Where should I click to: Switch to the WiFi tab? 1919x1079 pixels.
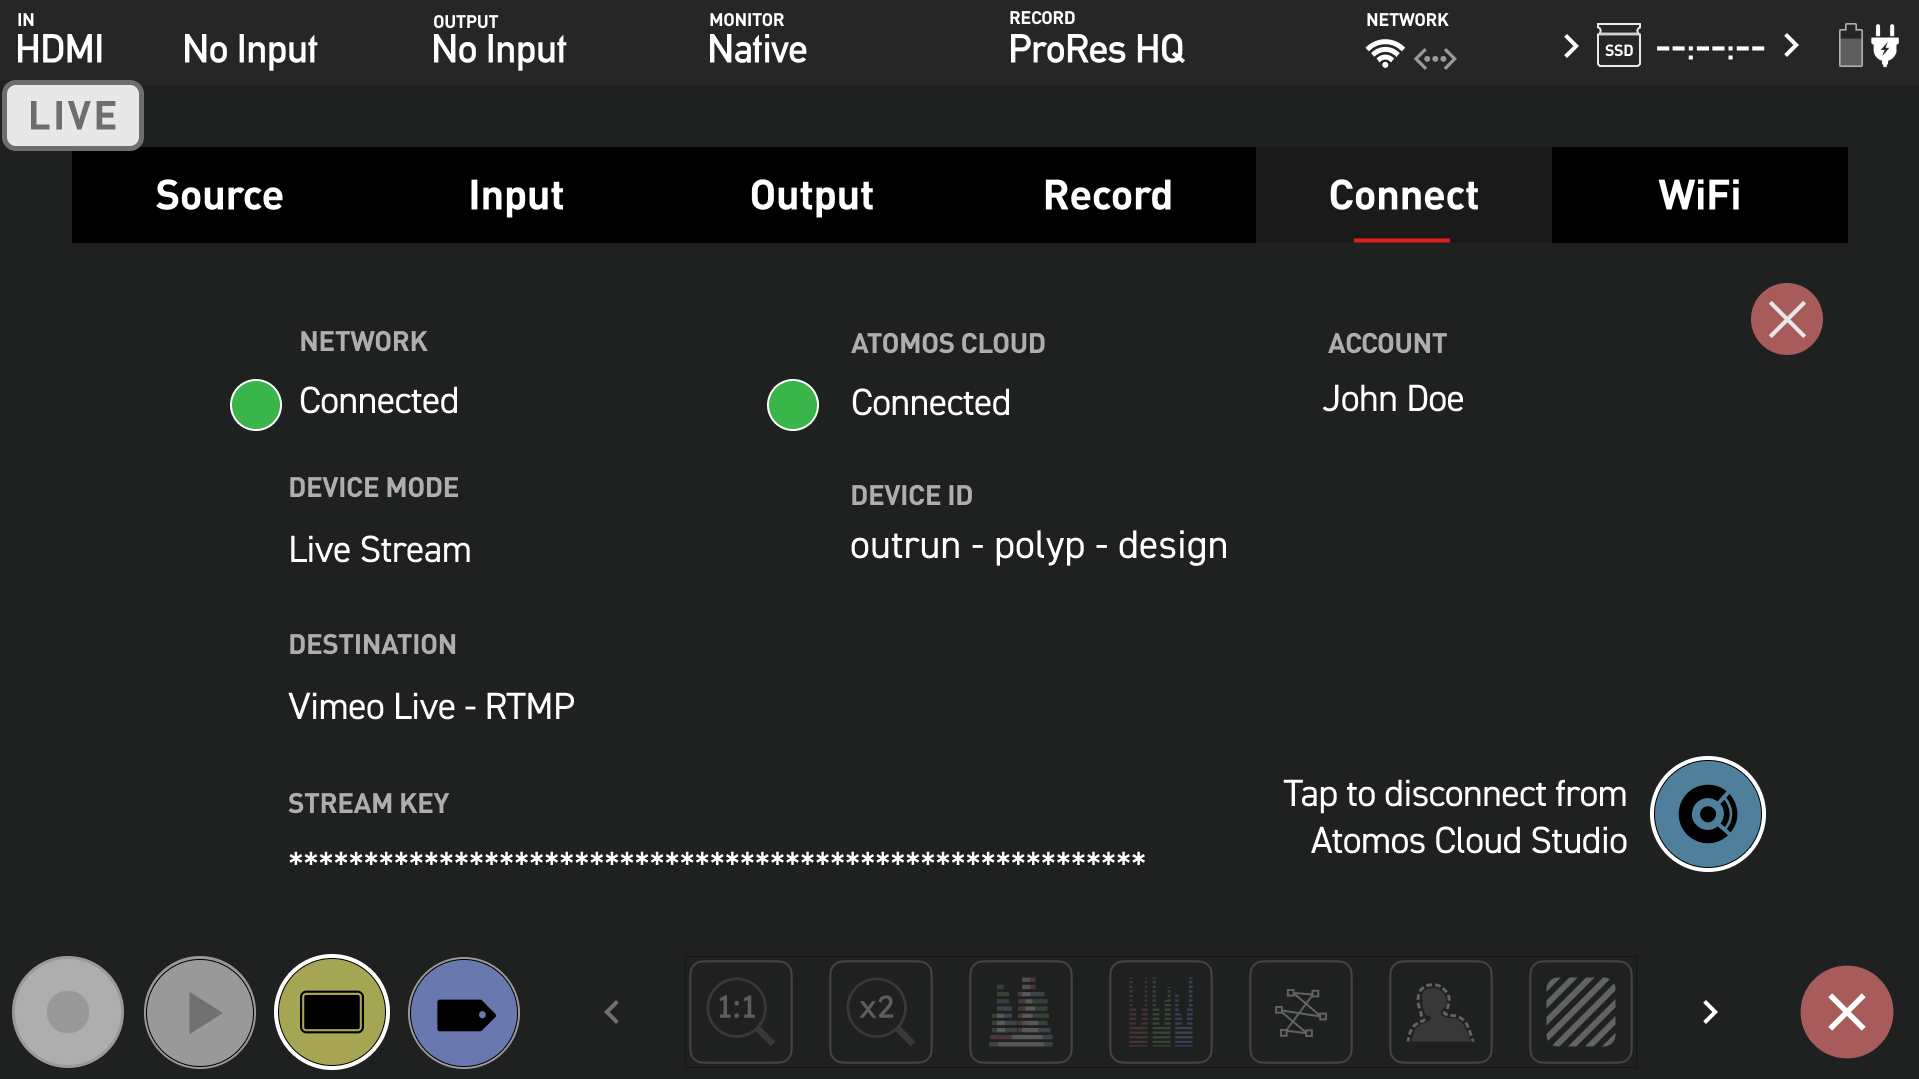[x=1699, y=195]
